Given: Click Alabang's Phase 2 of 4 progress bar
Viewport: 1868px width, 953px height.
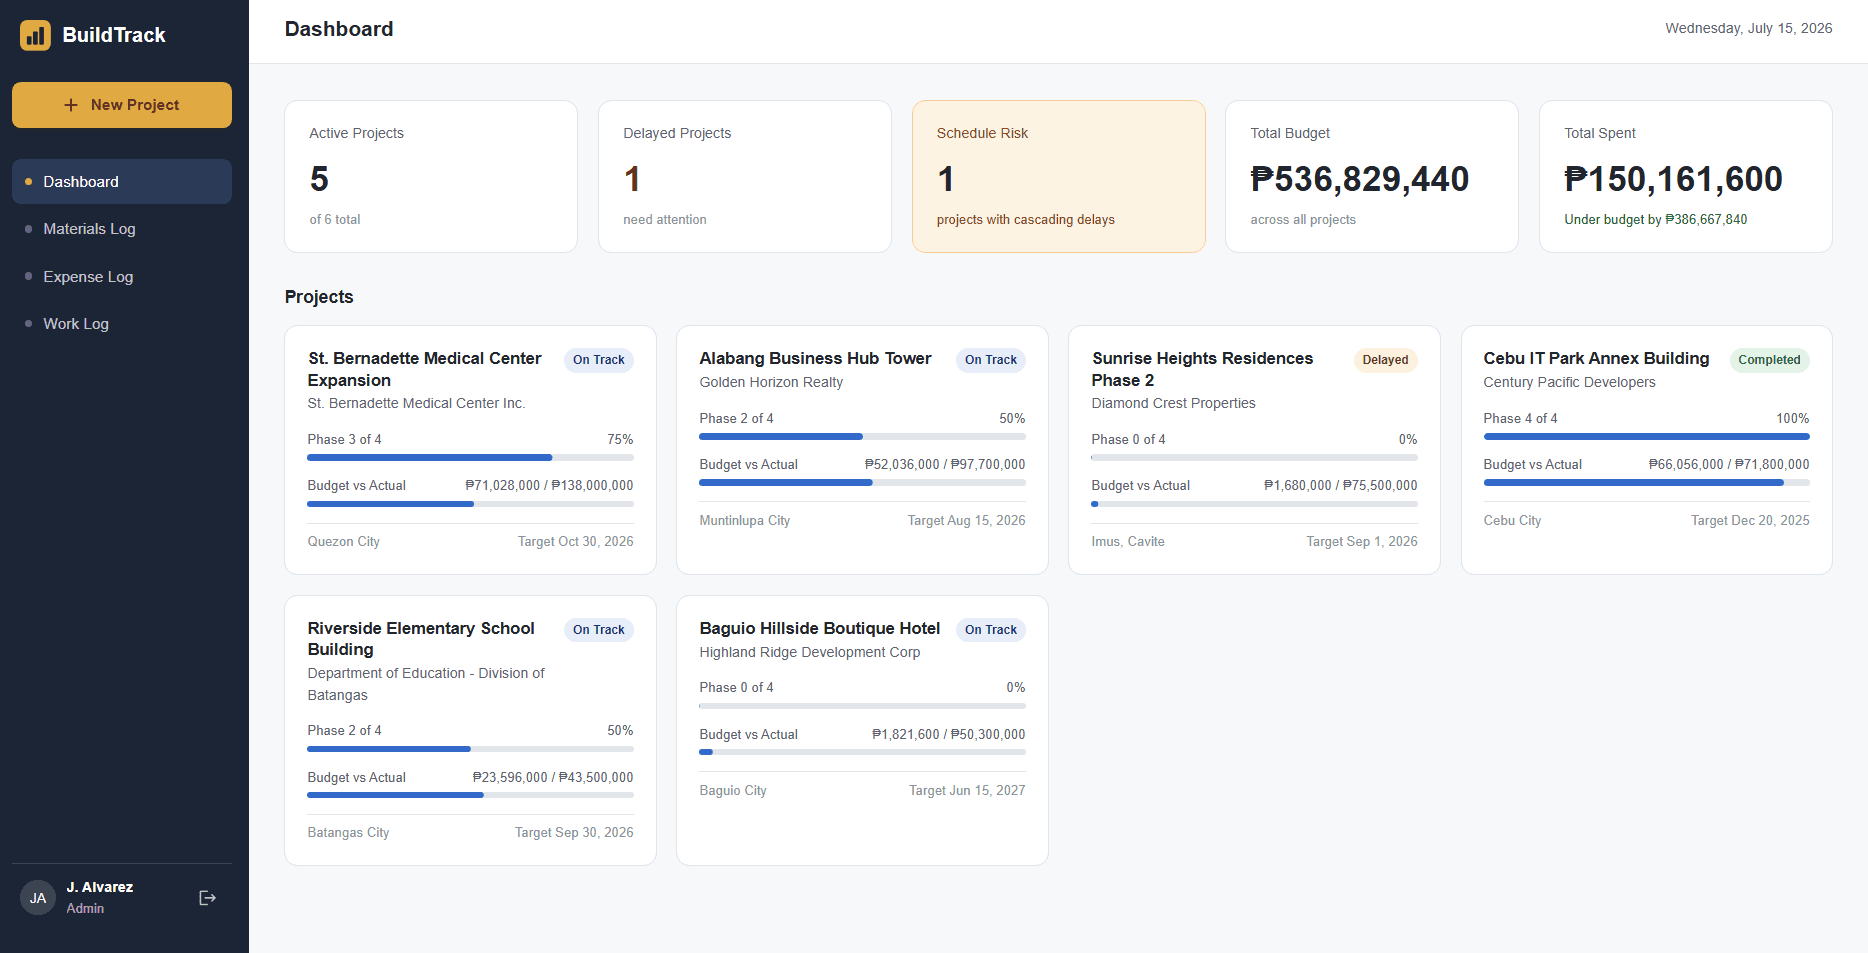Looking at the screenshot, I should point(862,437).
